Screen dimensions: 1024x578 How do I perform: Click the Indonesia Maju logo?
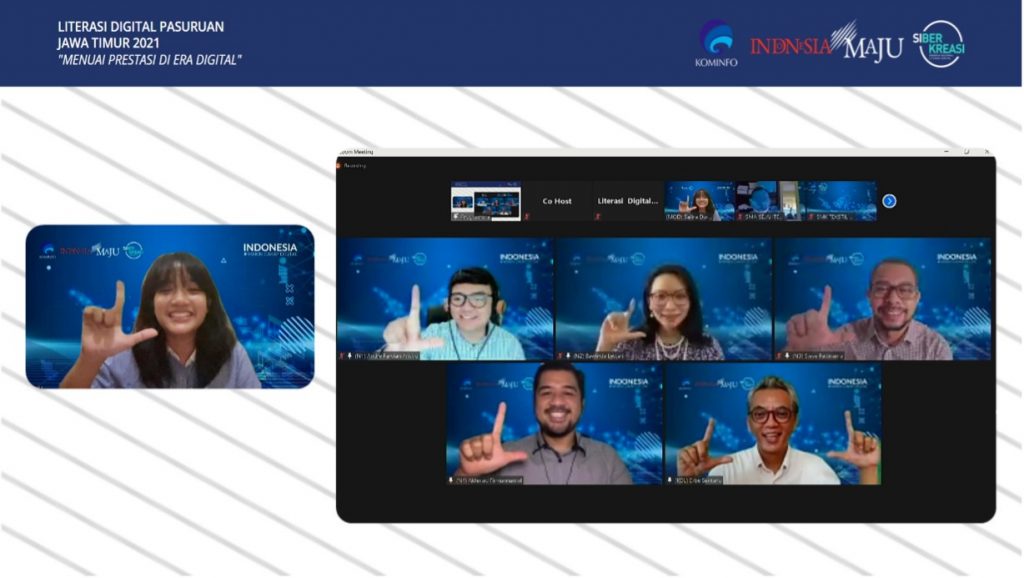point(826,44)
